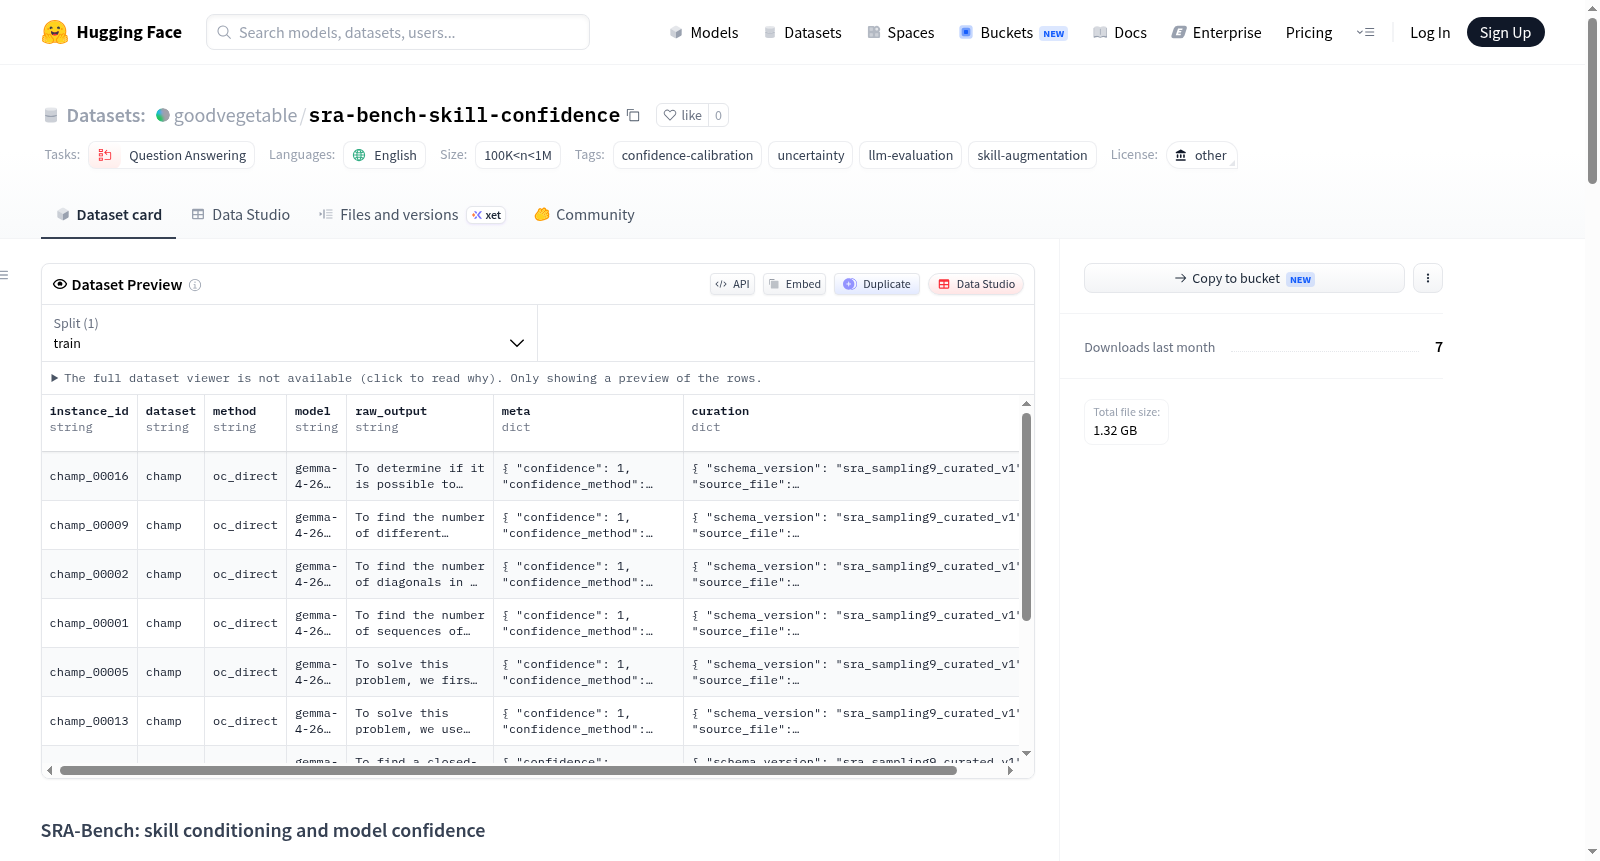This screenshot has width=1600, height=861.
Task: Click the goodvegetable avatar icon
Action: (163, 115)
